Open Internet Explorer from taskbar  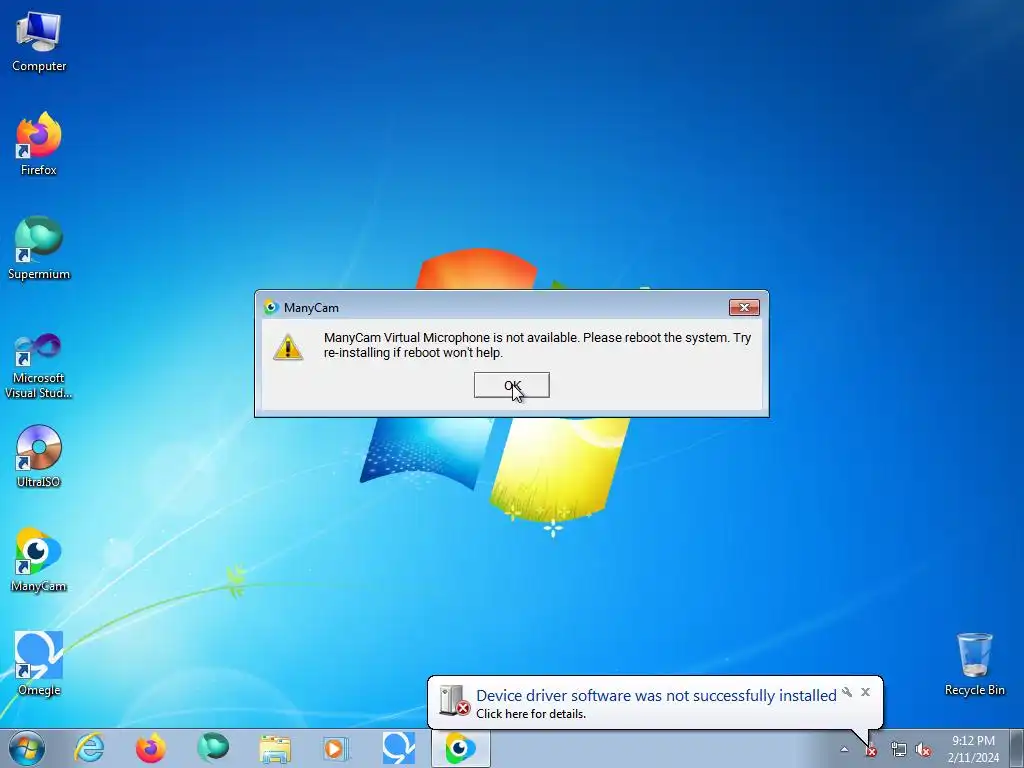pyautogui.click(x=89, y=748)
